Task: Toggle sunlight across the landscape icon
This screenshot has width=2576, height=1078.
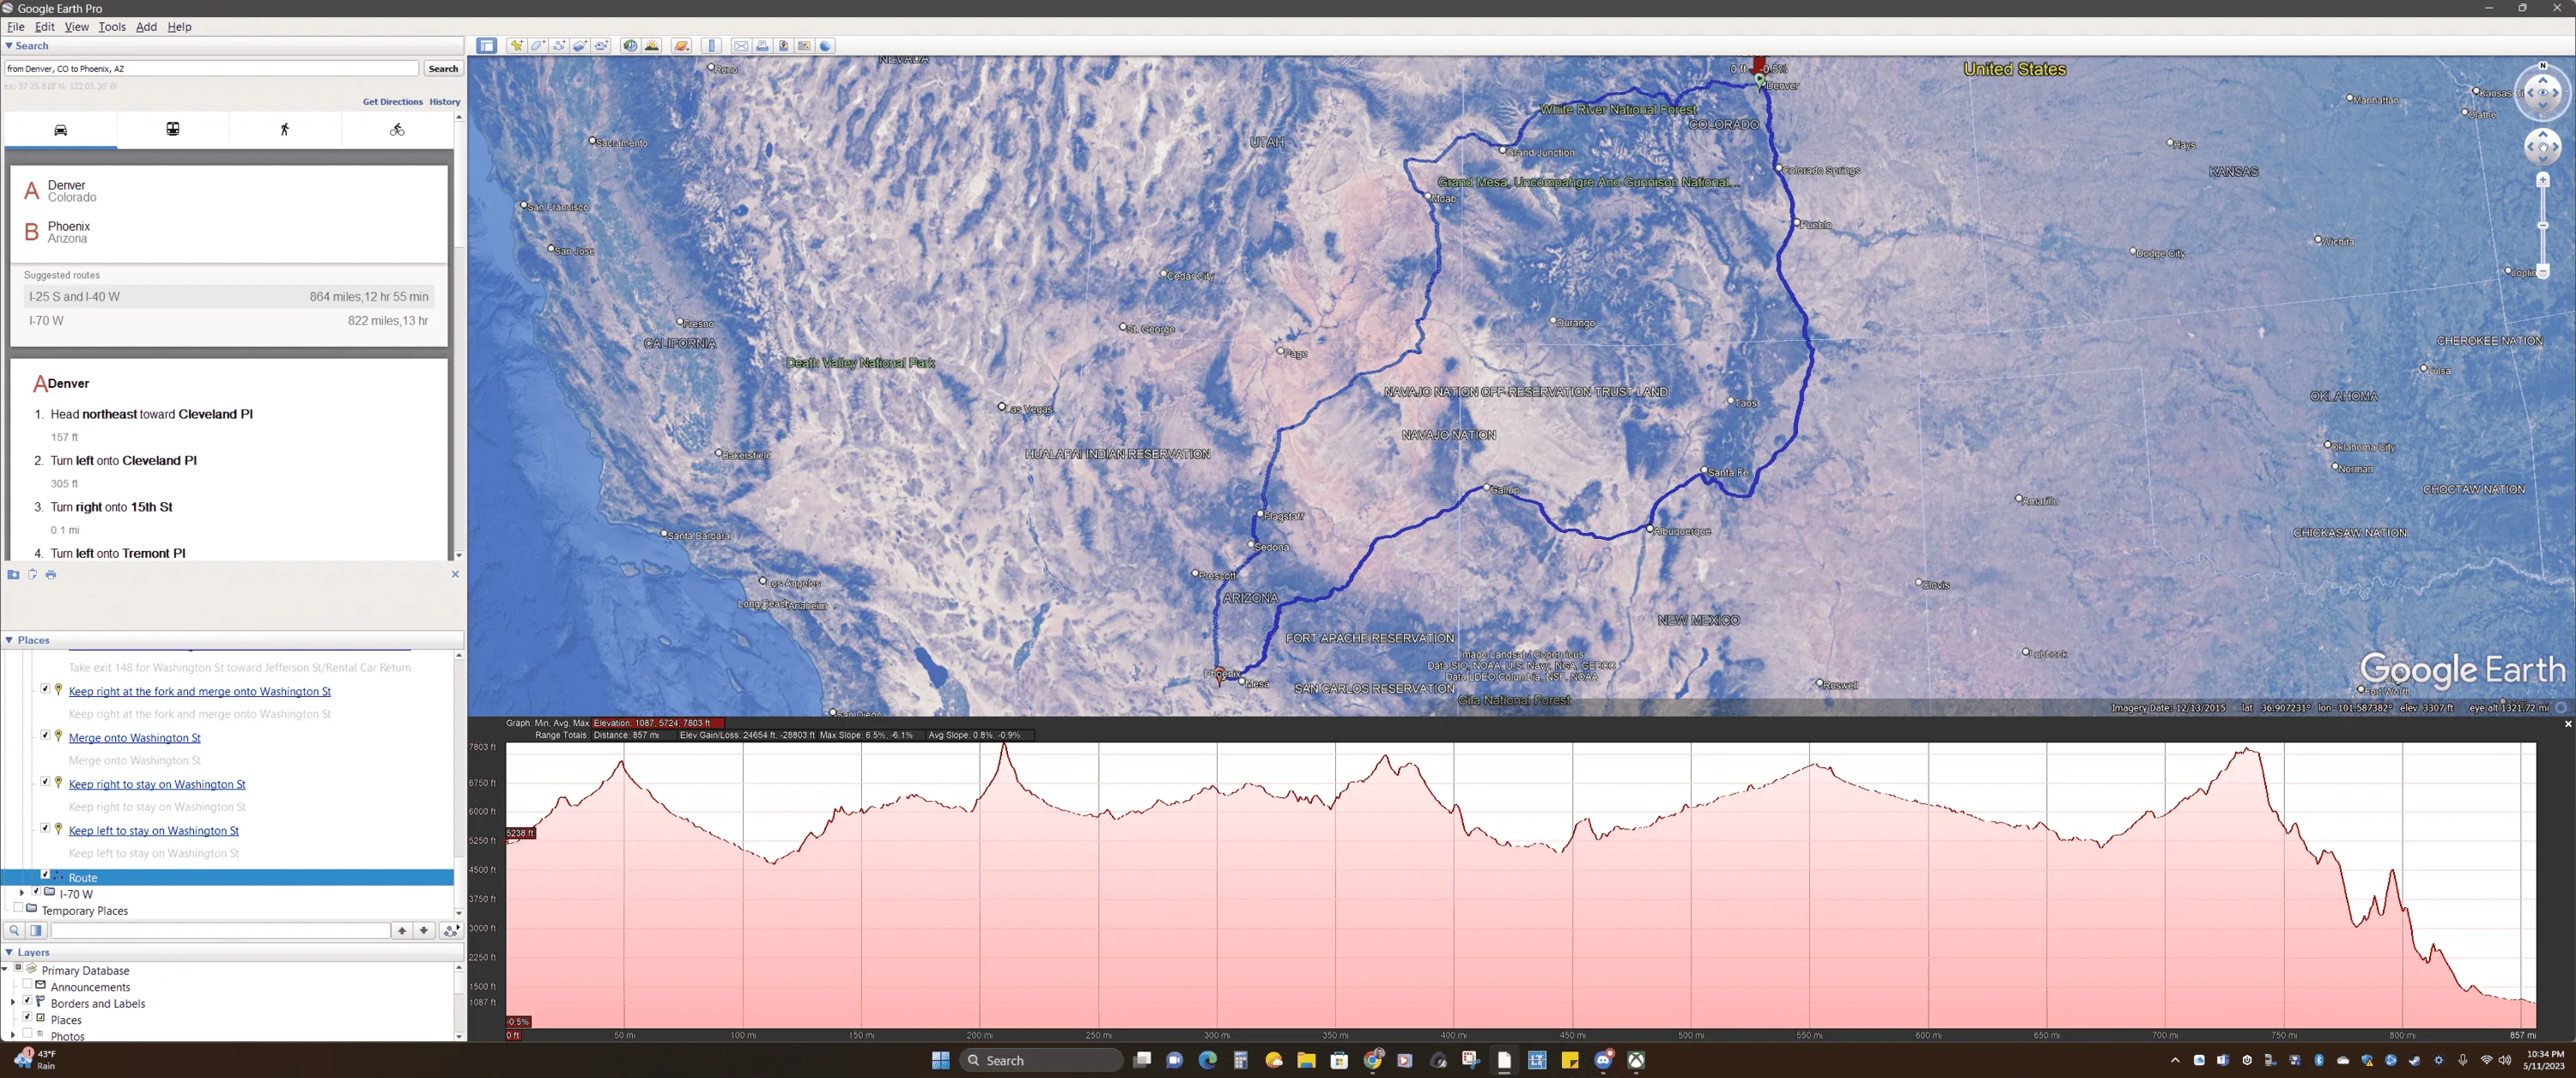Action: pyautogui.click(x=652, y=46)
